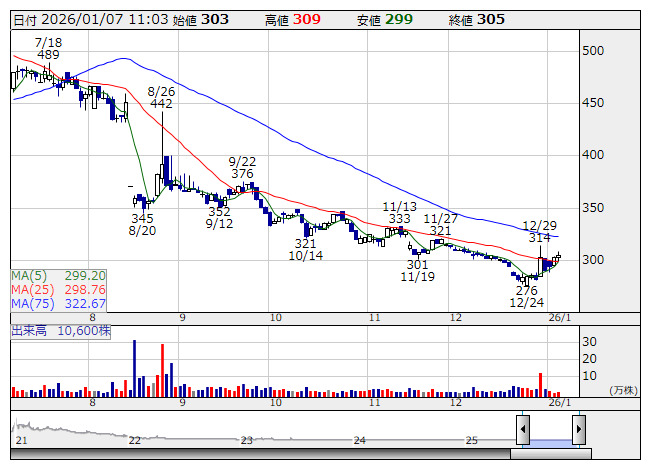653x470 pixels.
Task: Click the 352 9/12 price label
Action: [x=219, y=218]
